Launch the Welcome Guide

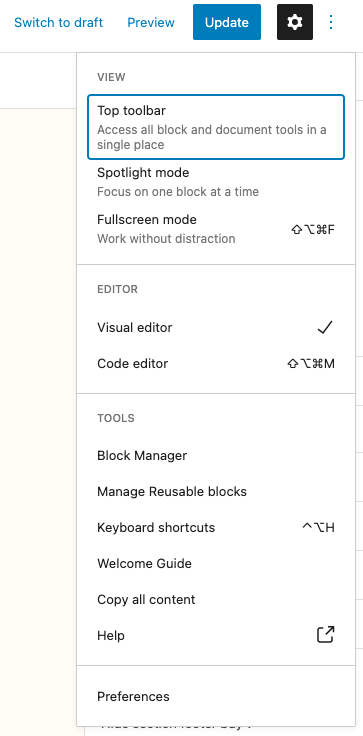coord(216,563)
